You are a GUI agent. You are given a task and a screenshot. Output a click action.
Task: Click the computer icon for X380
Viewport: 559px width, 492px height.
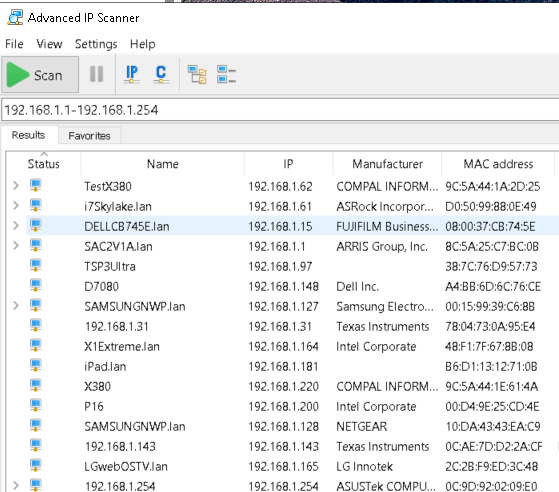click(x=36, y=385)
